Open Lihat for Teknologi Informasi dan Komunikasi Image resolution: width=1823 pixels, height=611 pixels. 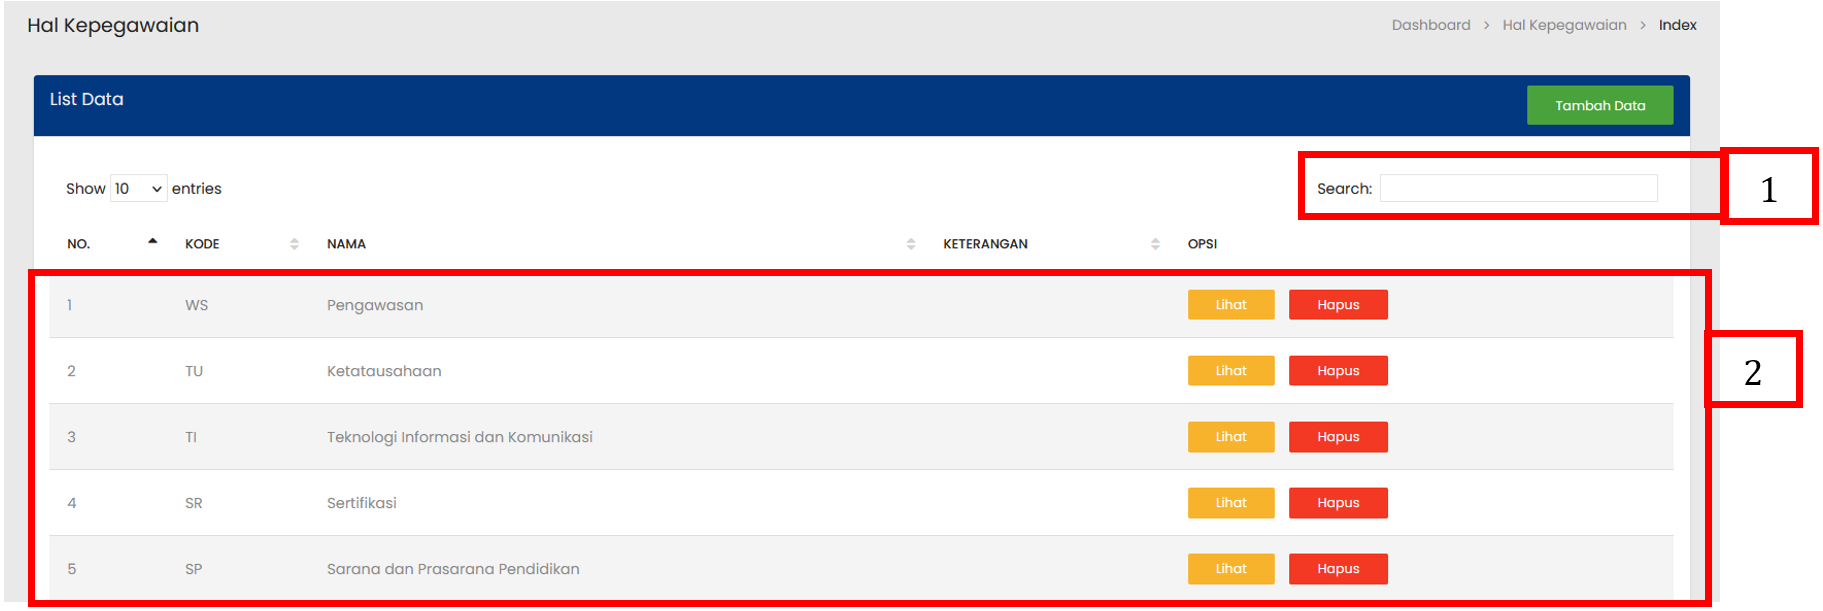1230,437
